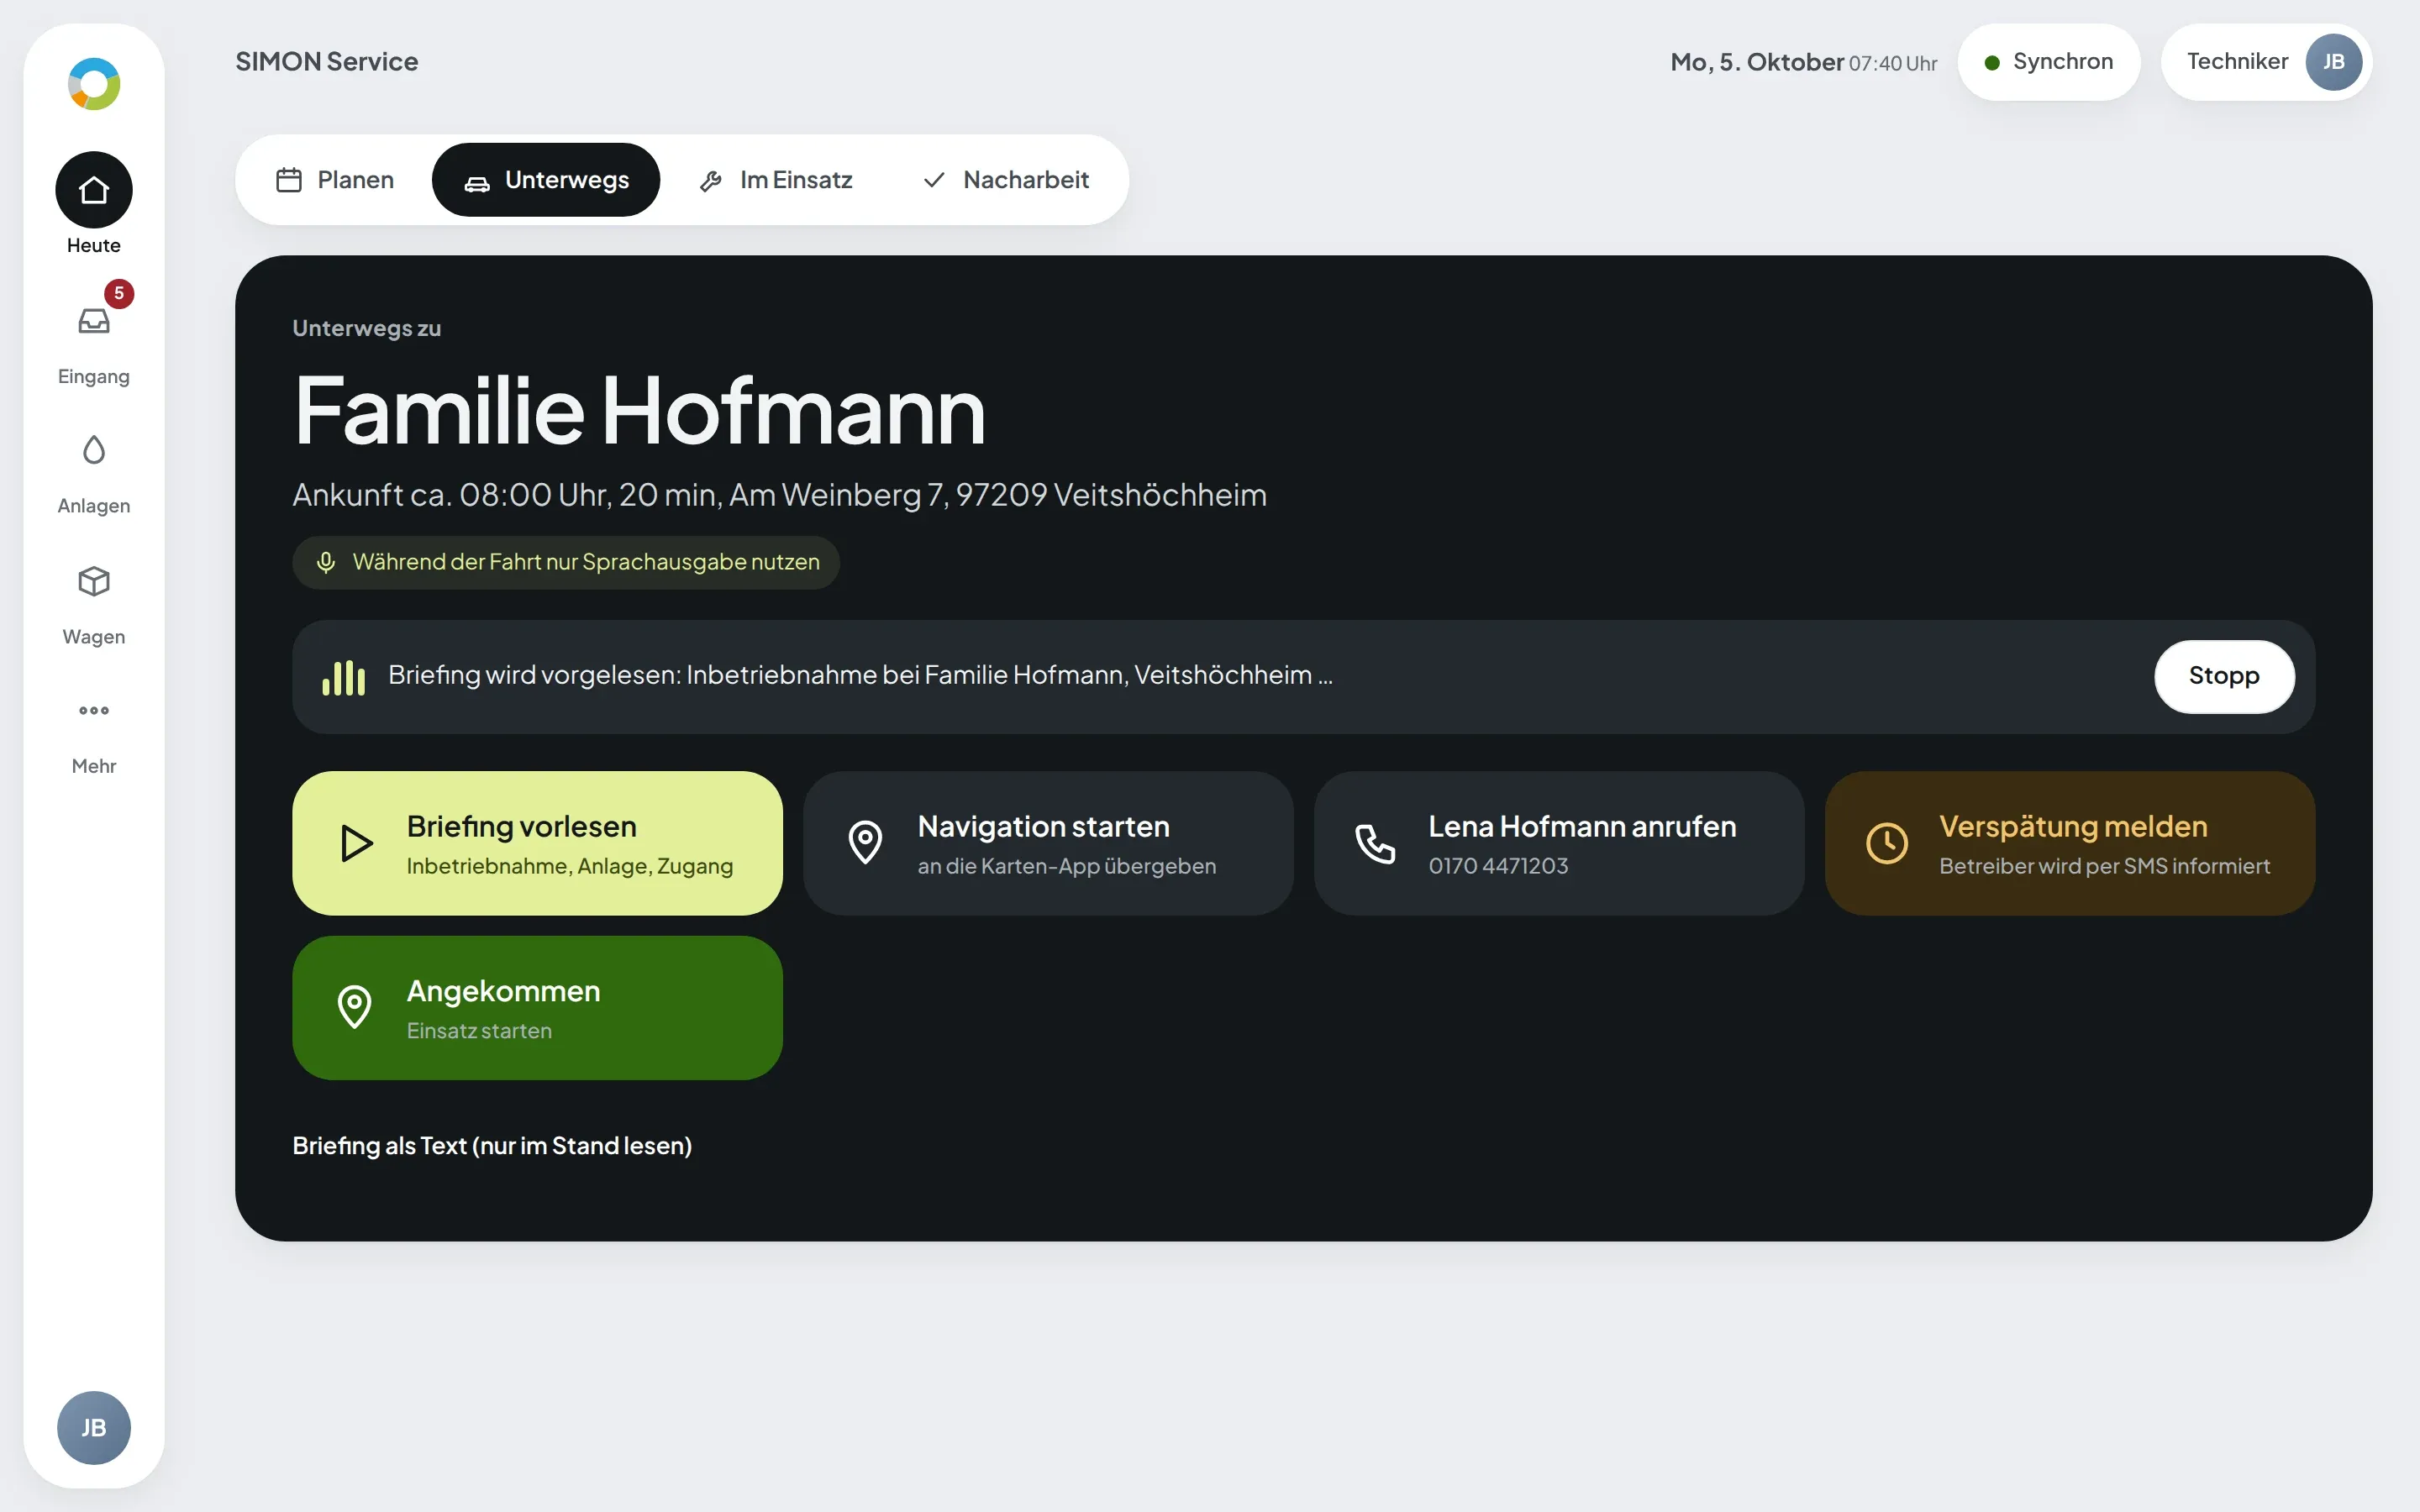Click the red 5 notification badge
Image resolution: width=2420 pixels, height=1512 pixels.
119,294
